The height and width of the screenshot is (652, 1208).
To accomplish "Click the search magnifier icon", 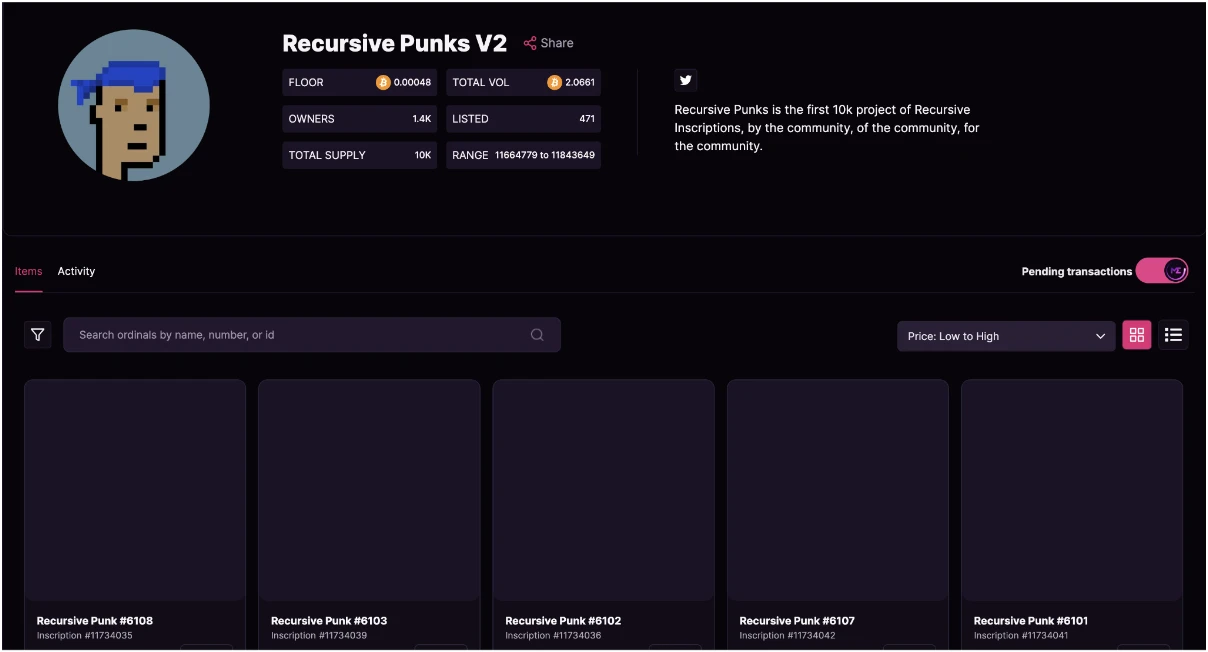I will pyautogui.click(x=537, y=335).
